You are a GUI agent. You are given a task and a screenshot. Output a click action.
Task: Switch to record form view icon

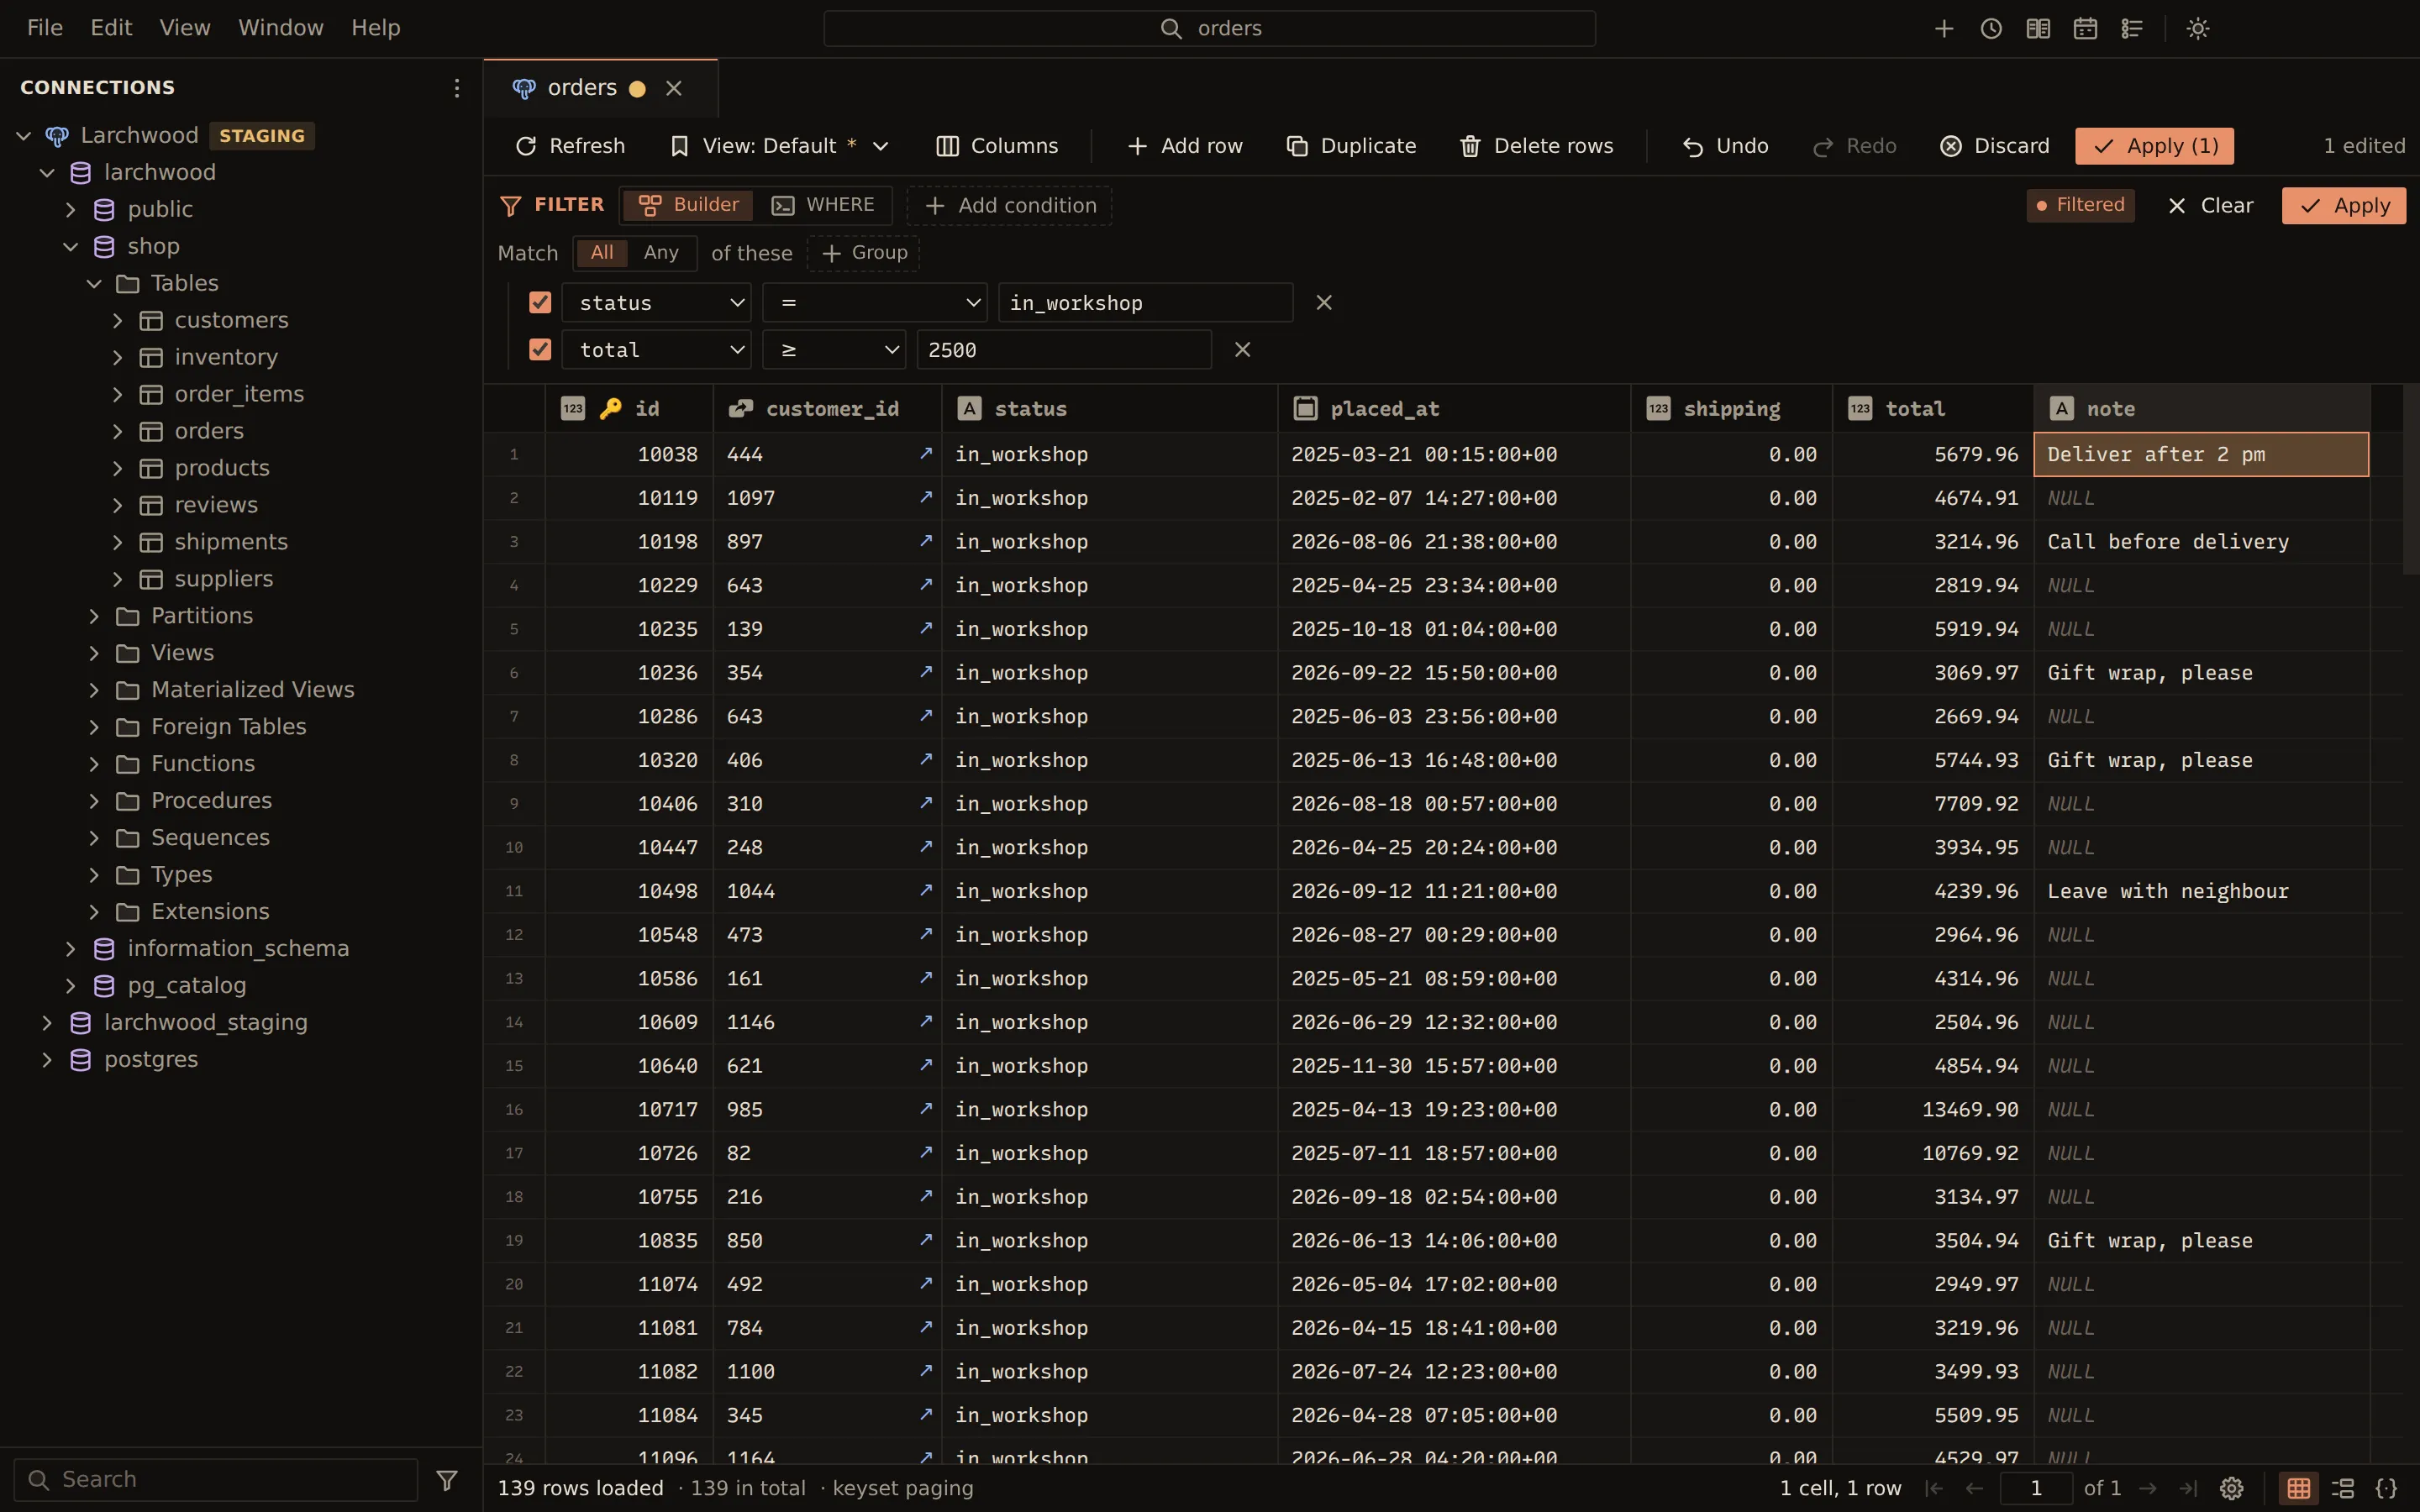pyautogui.click(x=2343, y=1488)
